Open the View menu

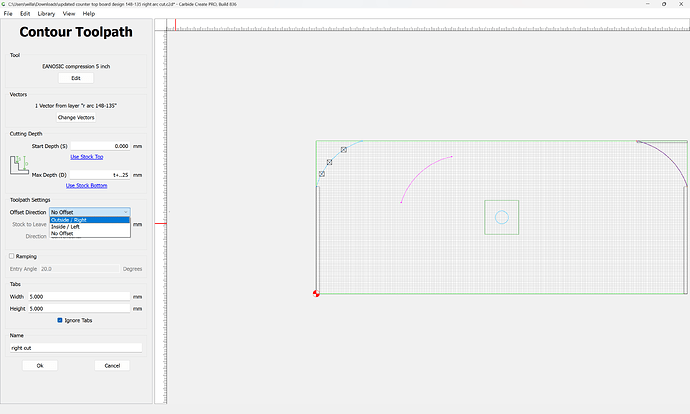(x=68, y=14)
